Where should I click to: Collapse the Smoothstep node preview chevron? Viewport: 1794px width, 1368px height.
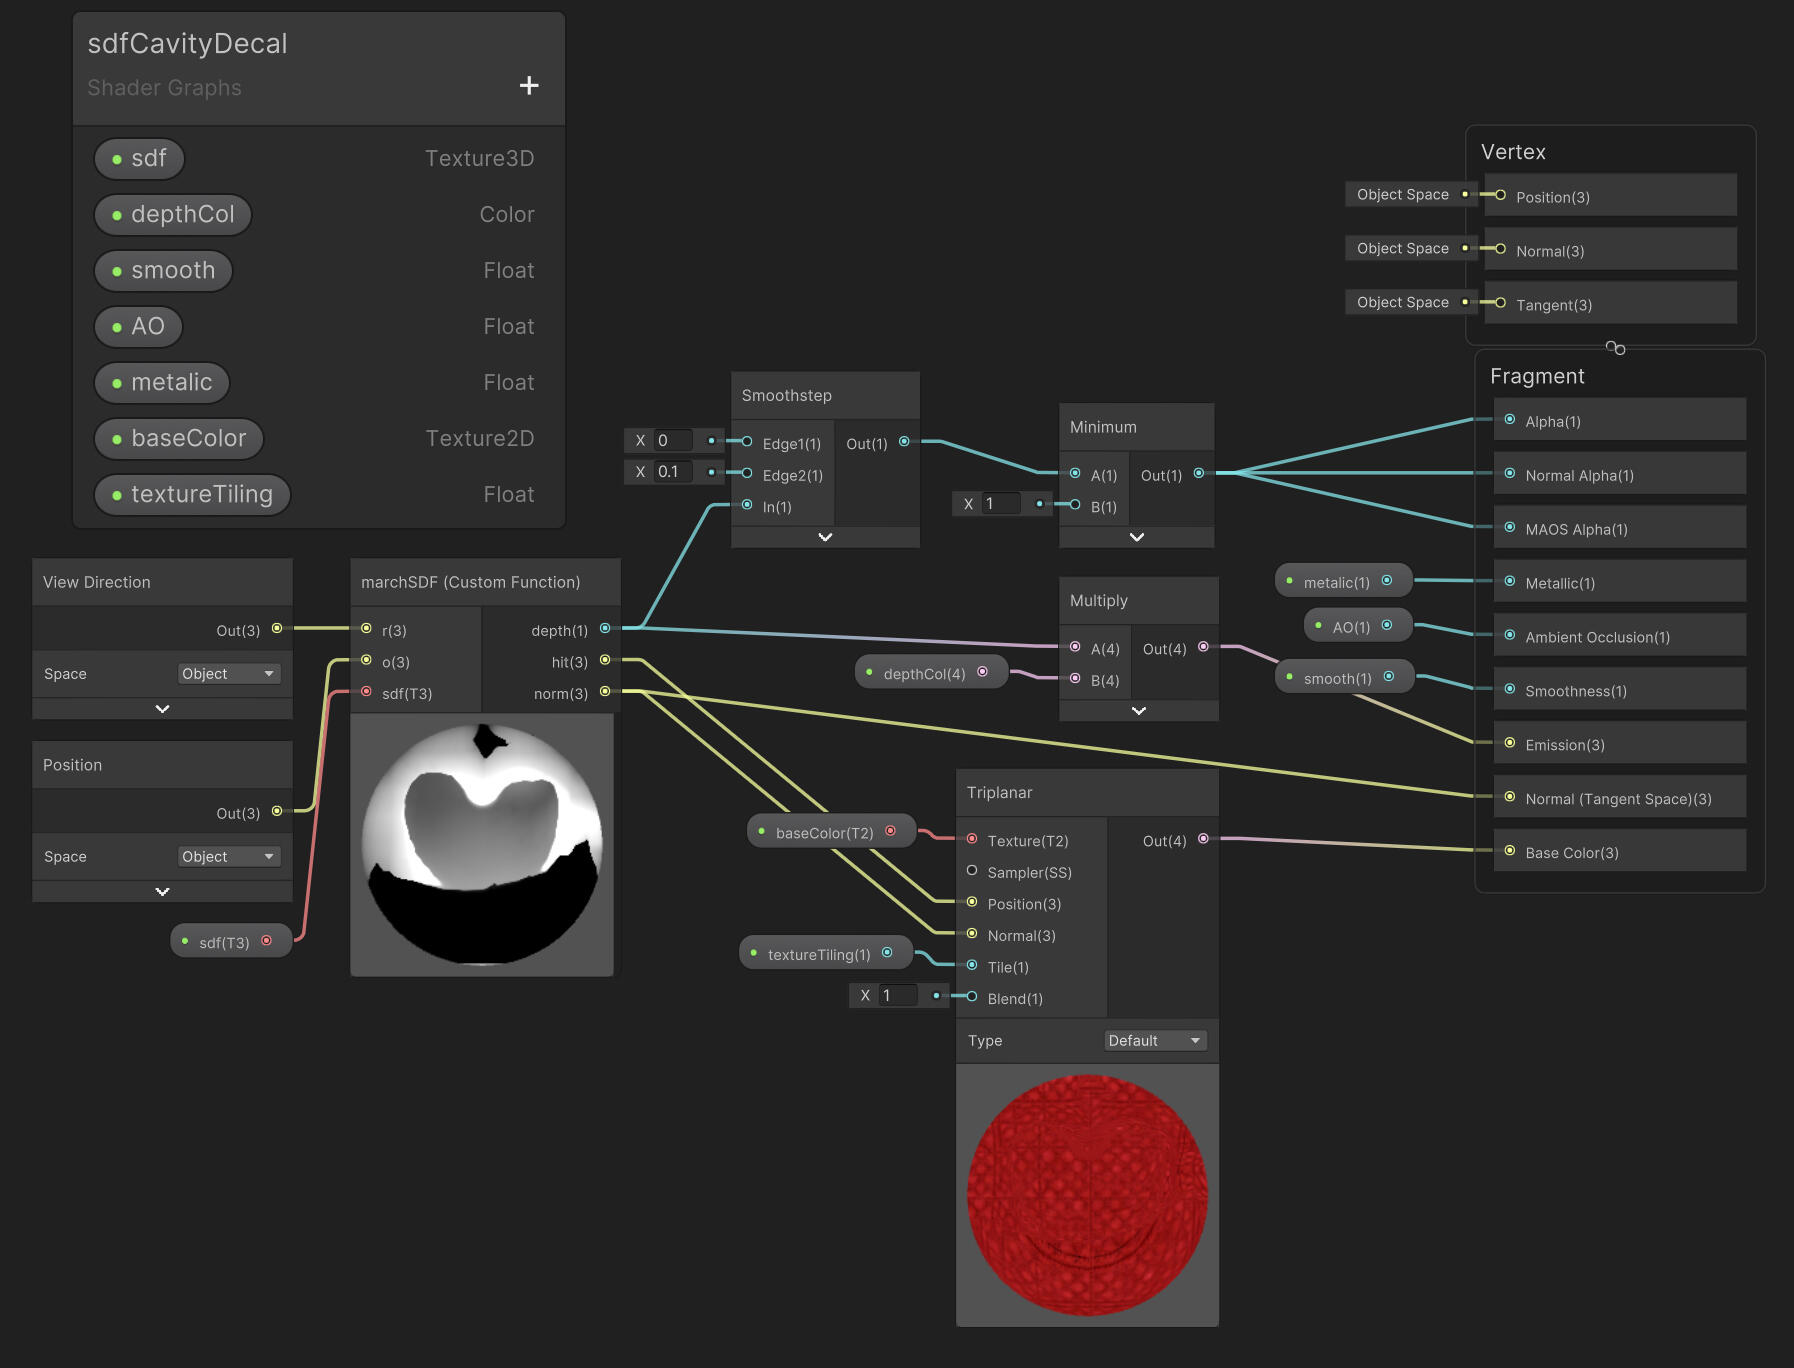click(825, 537)
